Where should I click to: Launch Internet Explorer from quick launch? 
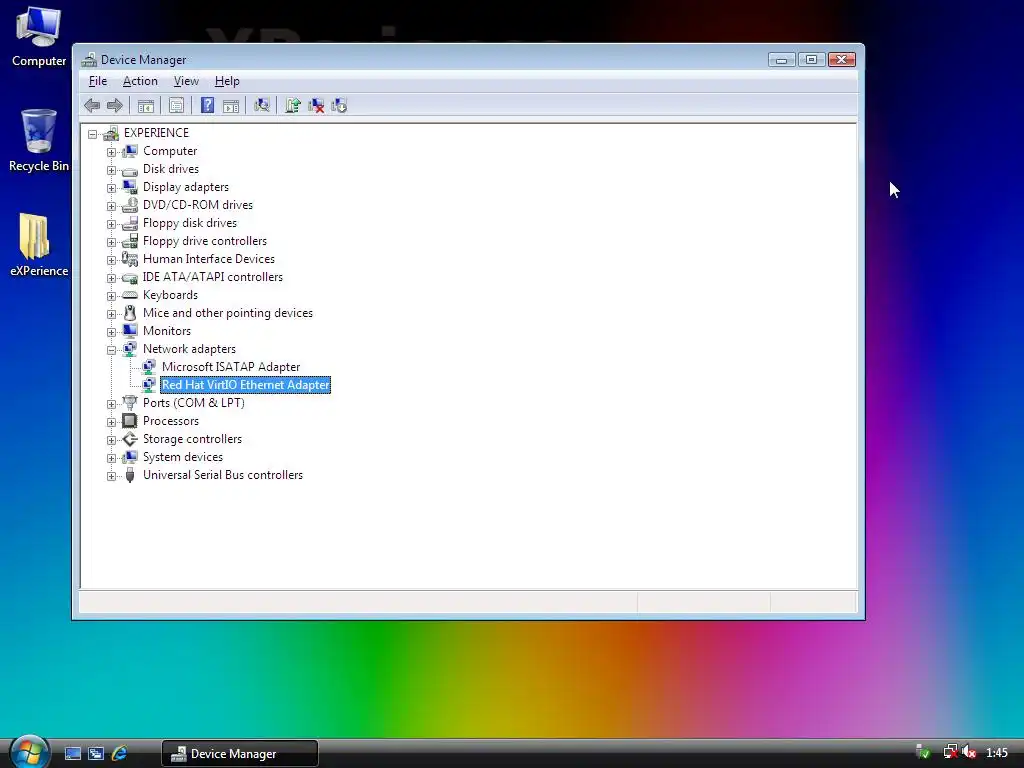(x=120, y=754)
